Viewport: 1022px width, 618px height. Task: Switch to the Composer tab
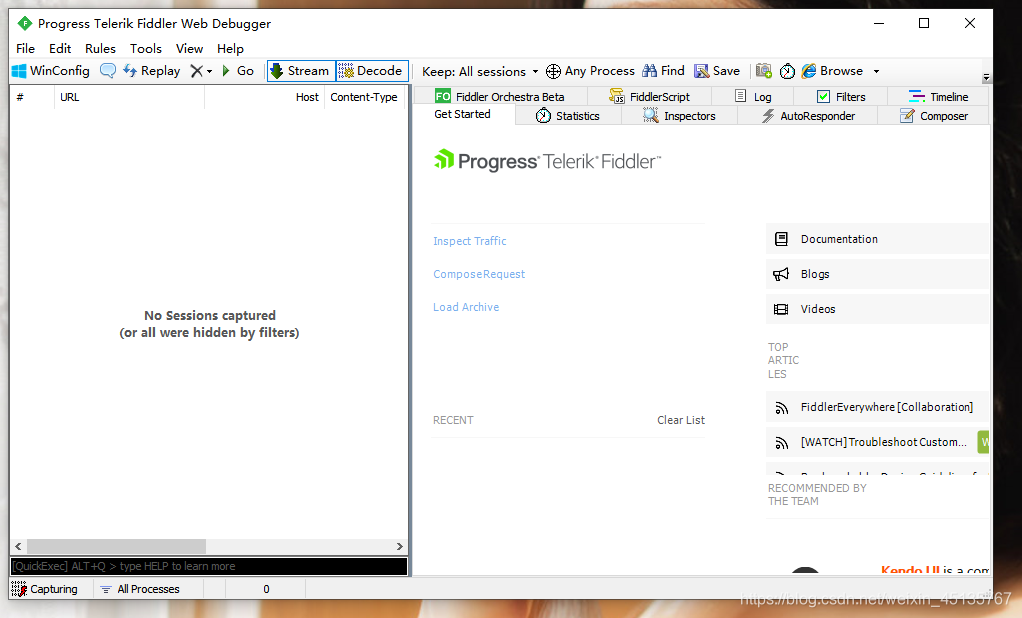pyautogui.click(x=933, y=116)
